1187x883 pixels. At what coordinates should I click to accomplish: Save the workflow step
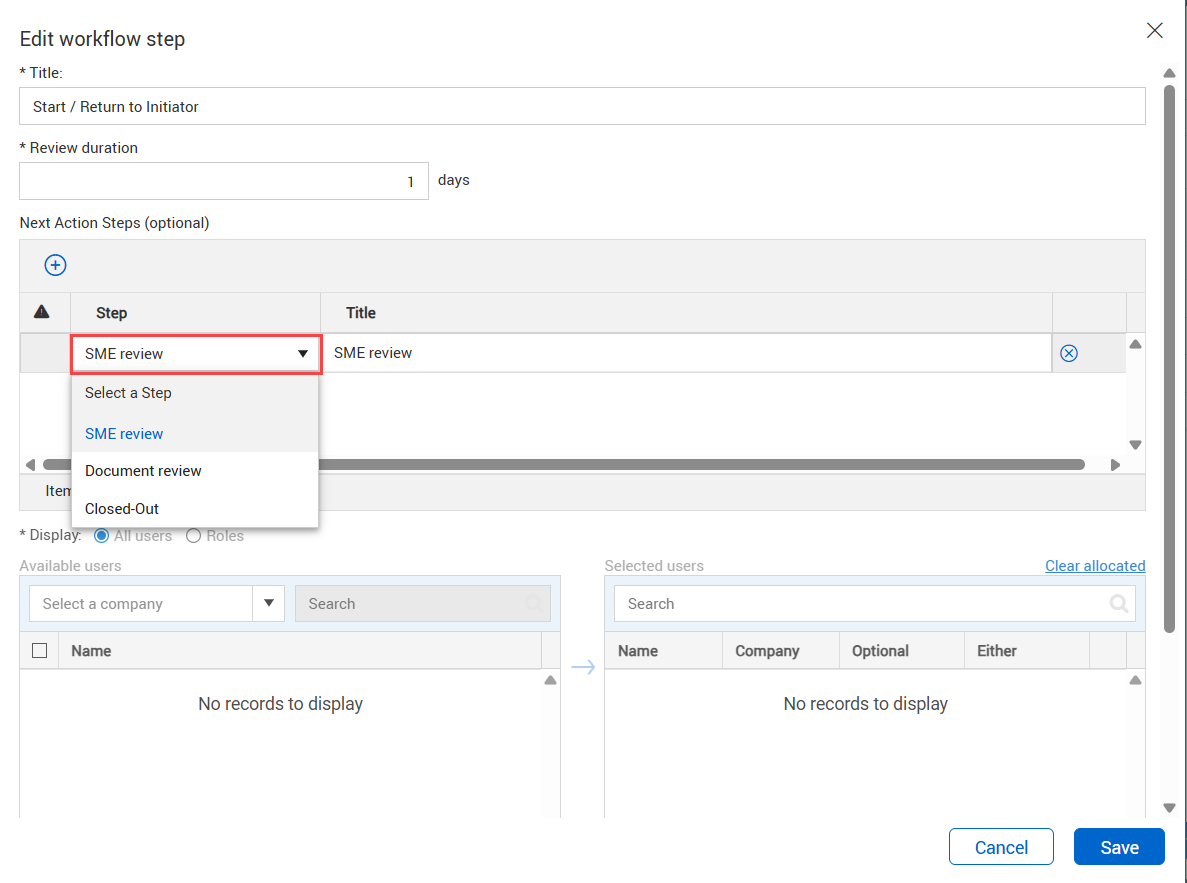[x=1118, y=847]
